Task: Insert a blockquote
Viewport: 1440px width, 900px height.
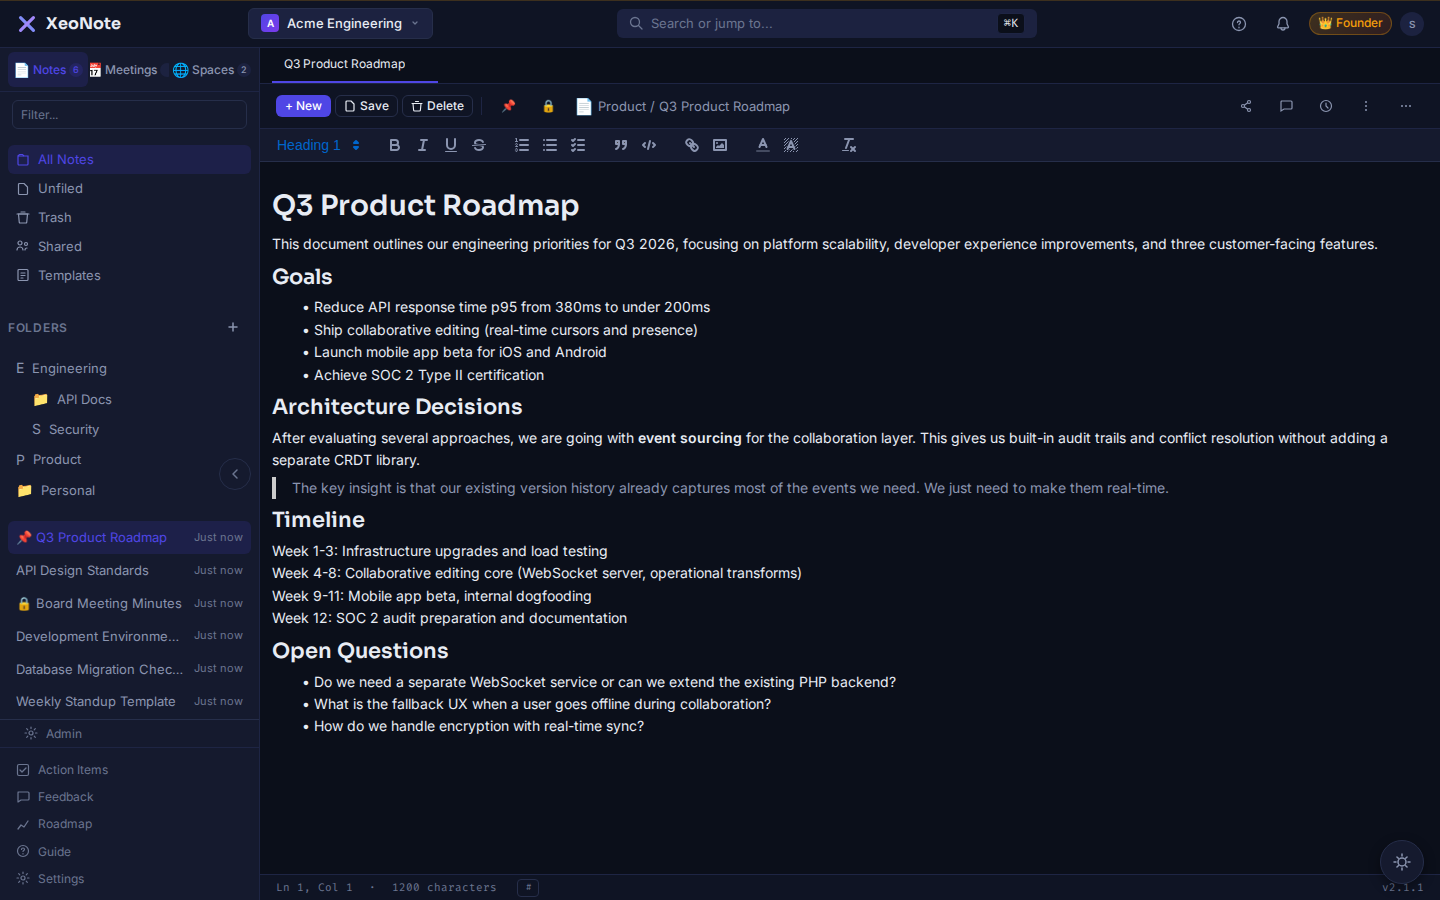Action: (621, 145)
